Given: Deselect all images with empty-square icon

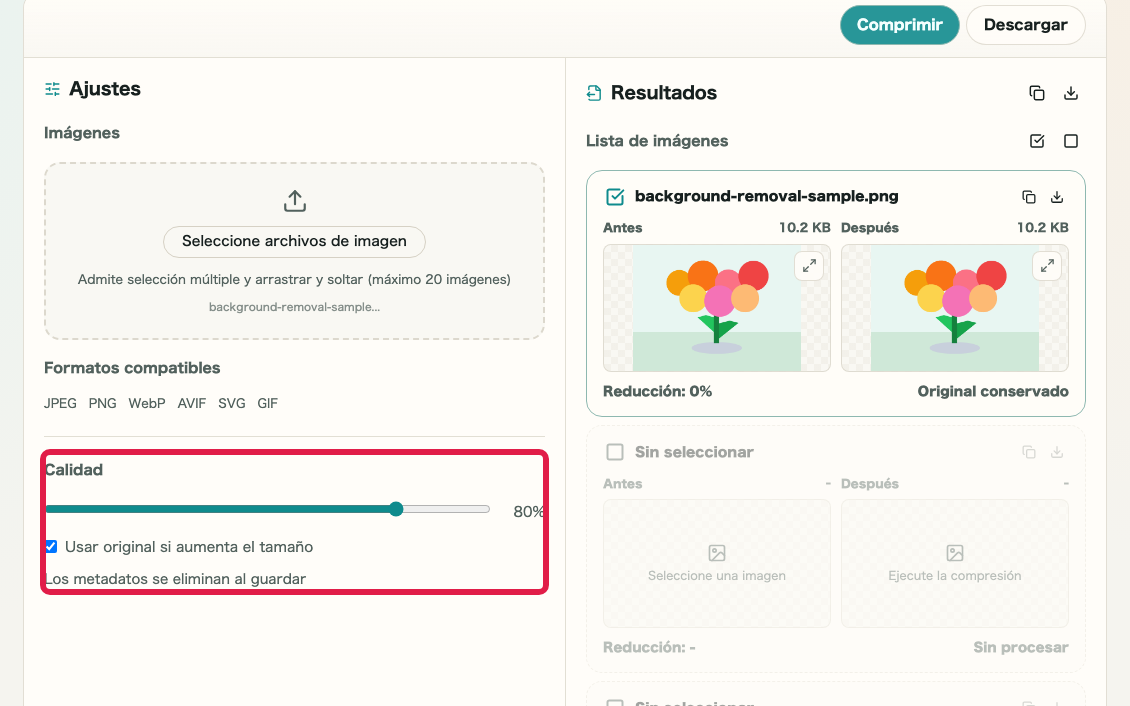Looking at the screenshot, I should pyautogui.click(x=1071, y=140).
